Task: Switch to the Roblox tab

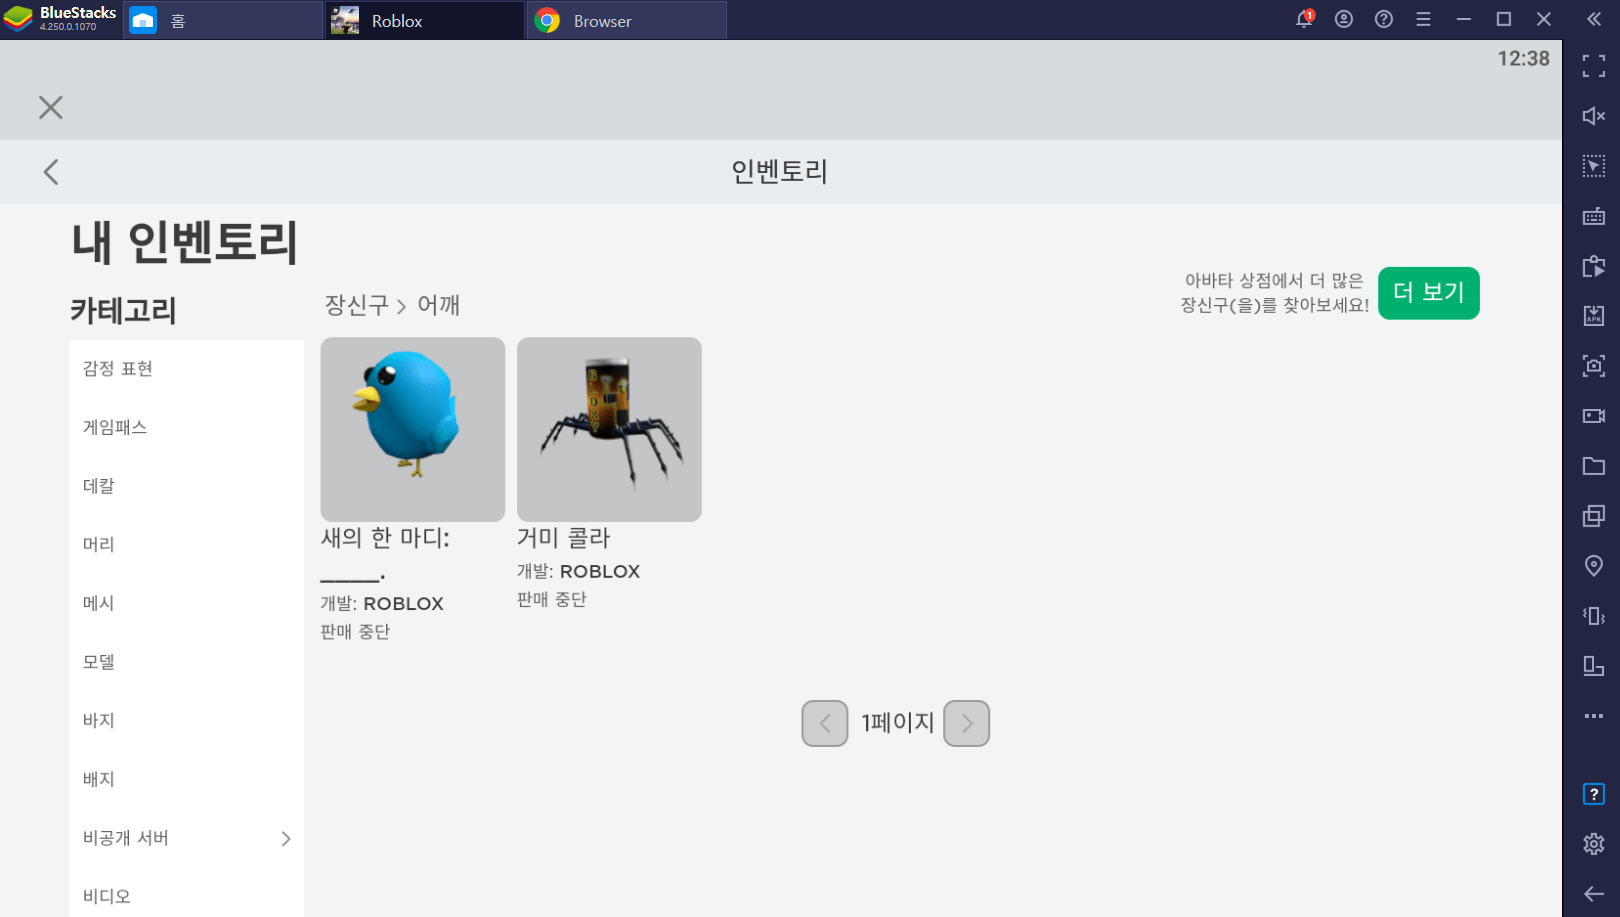Action: 425,20
